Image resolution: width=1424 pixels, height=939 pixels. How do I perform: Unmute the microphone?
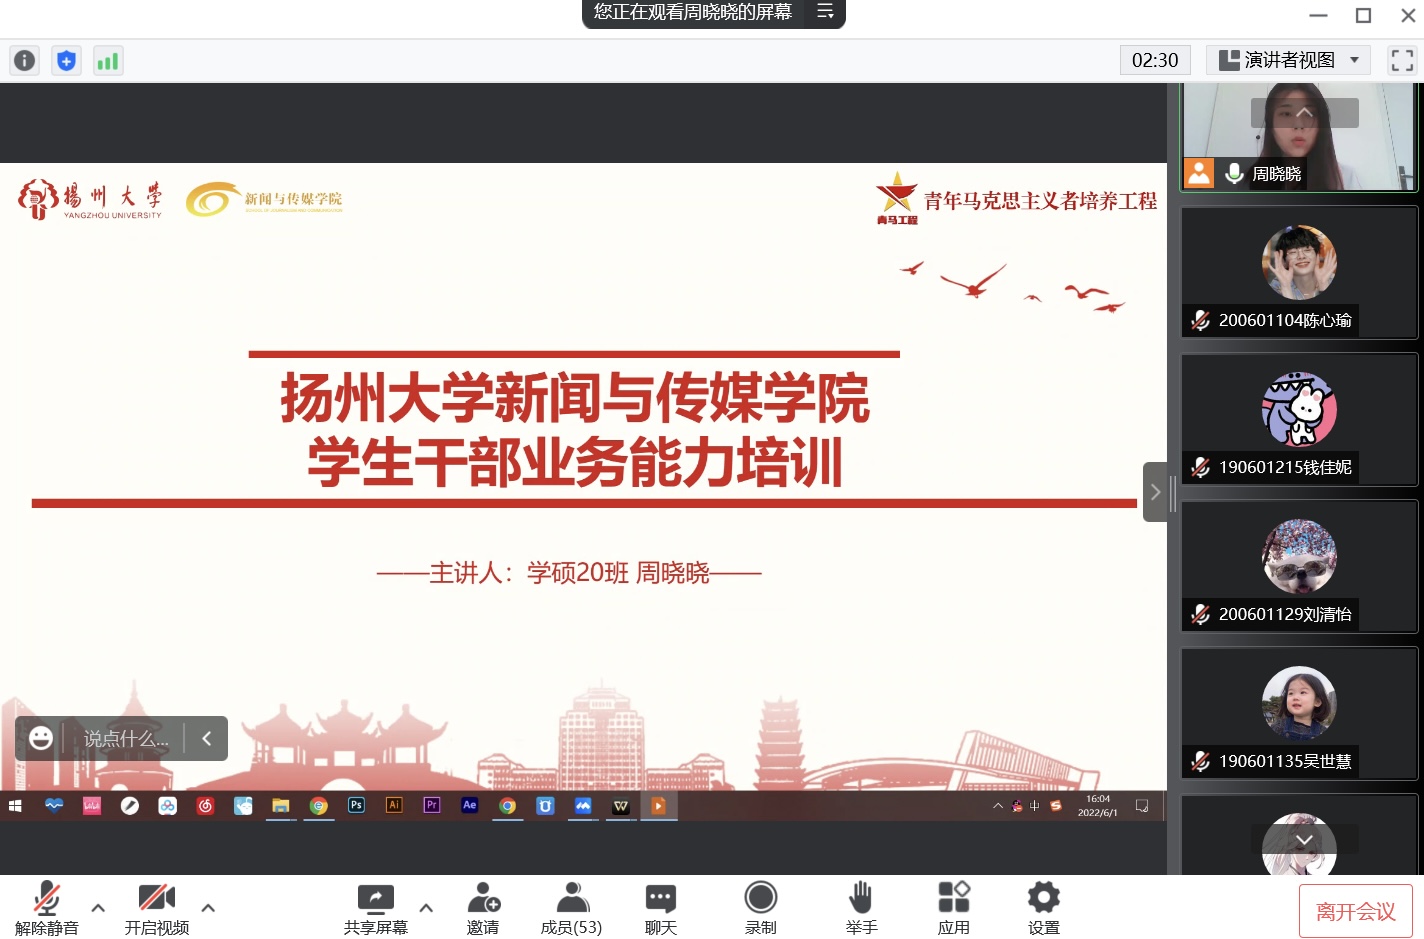47,908
